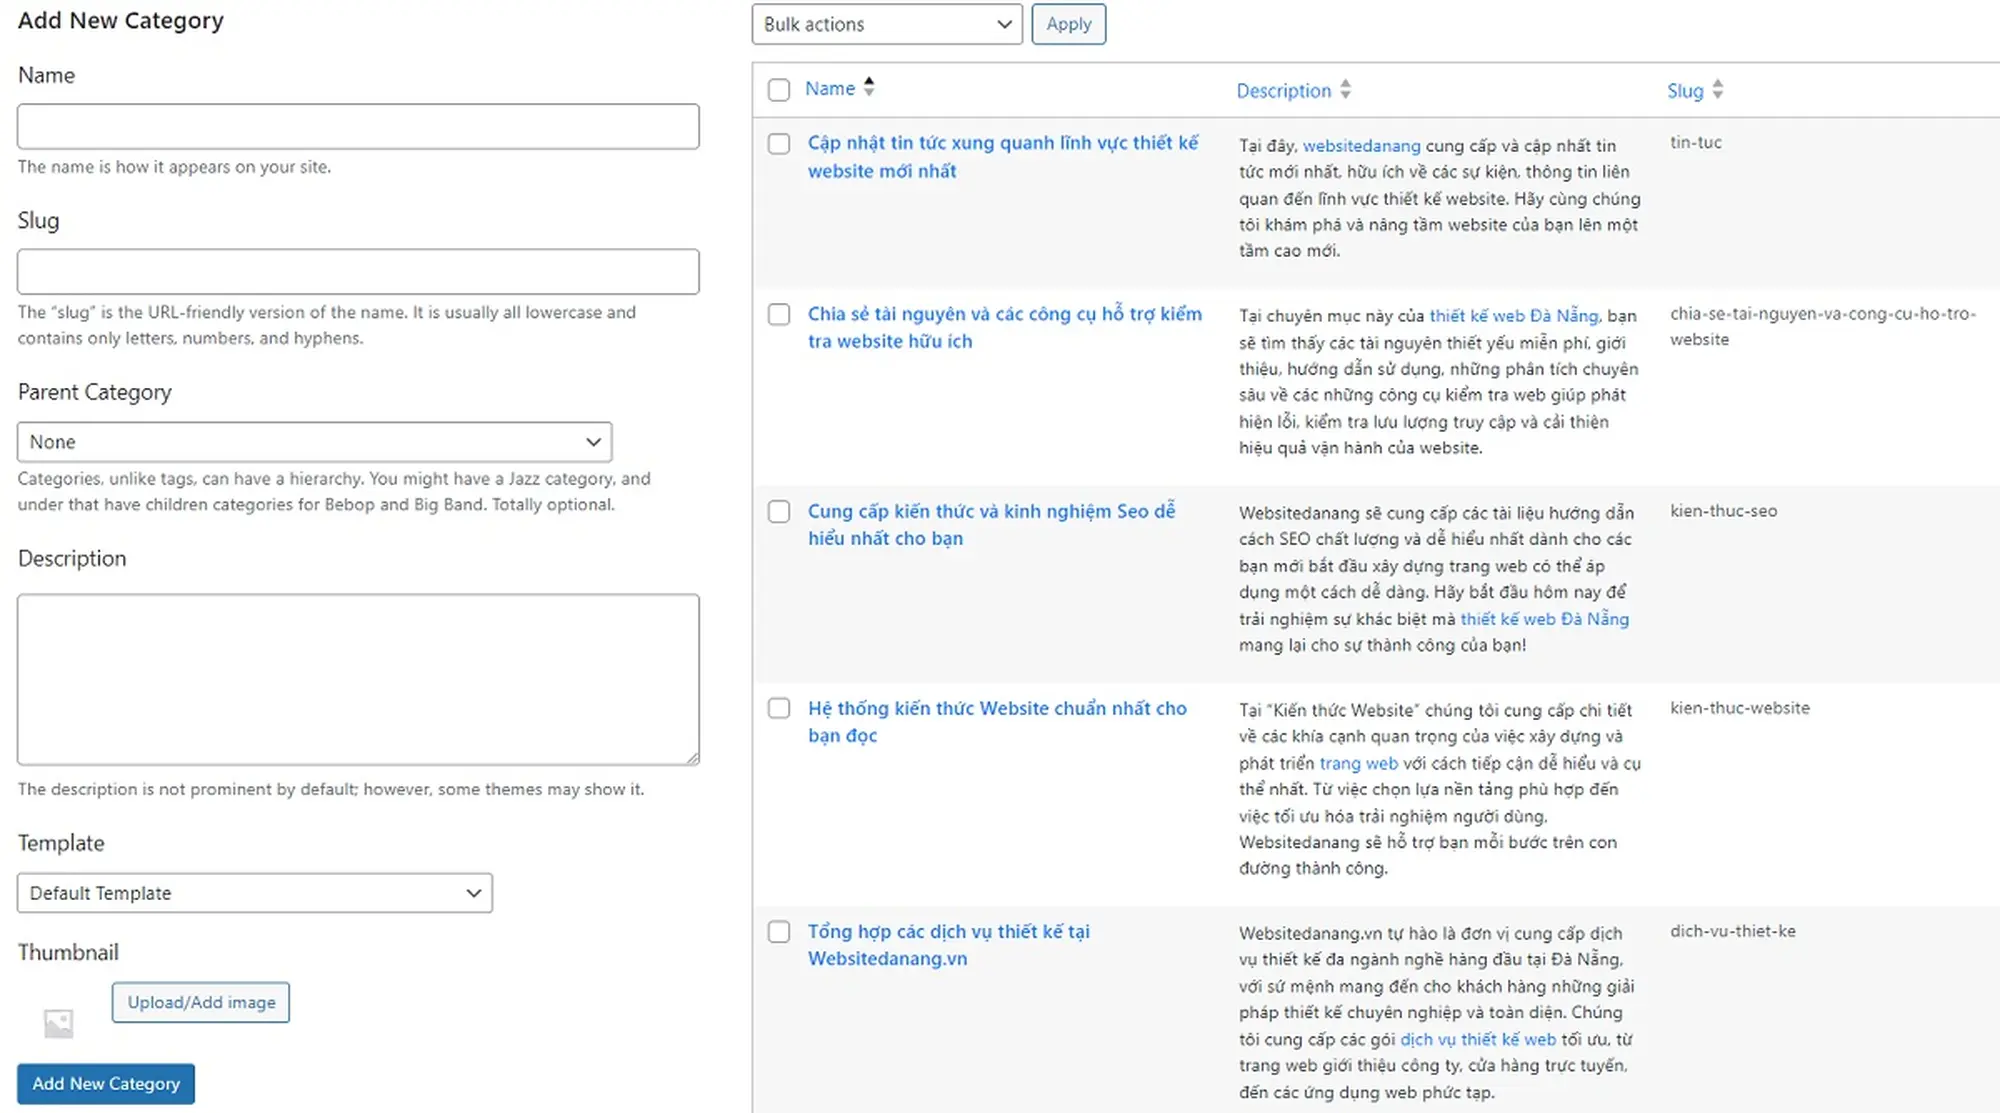The width and height of the screenshot is (2000, 1113).
Task: Follow 'trang web' link in description
Action: click(1359, 763)
